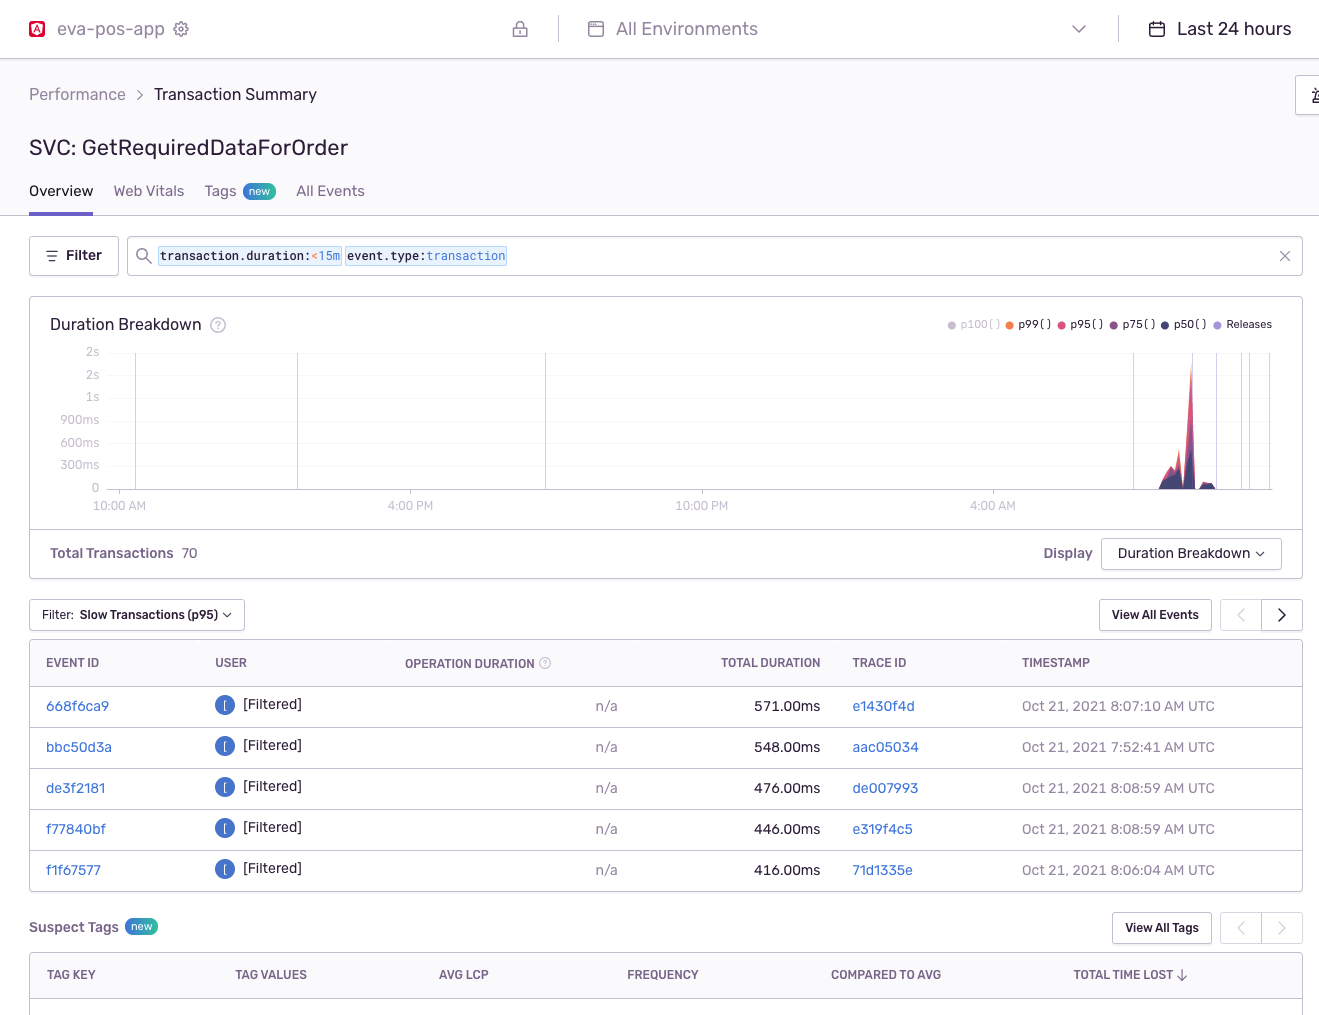
Task: Toggle p99() series in chart legend
Action: pos(1029,325)
